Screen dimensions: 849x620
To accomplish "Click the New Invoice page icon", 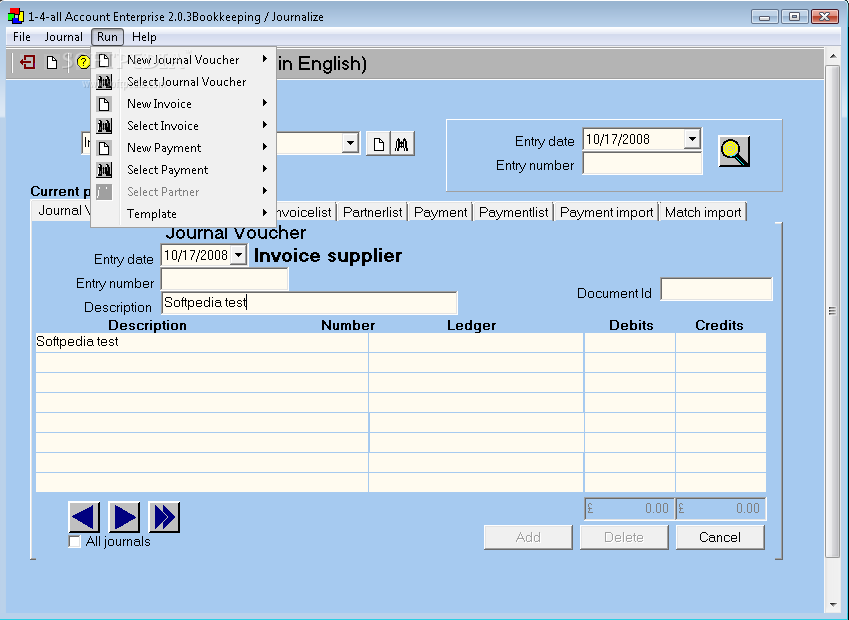I will point(104,104).
